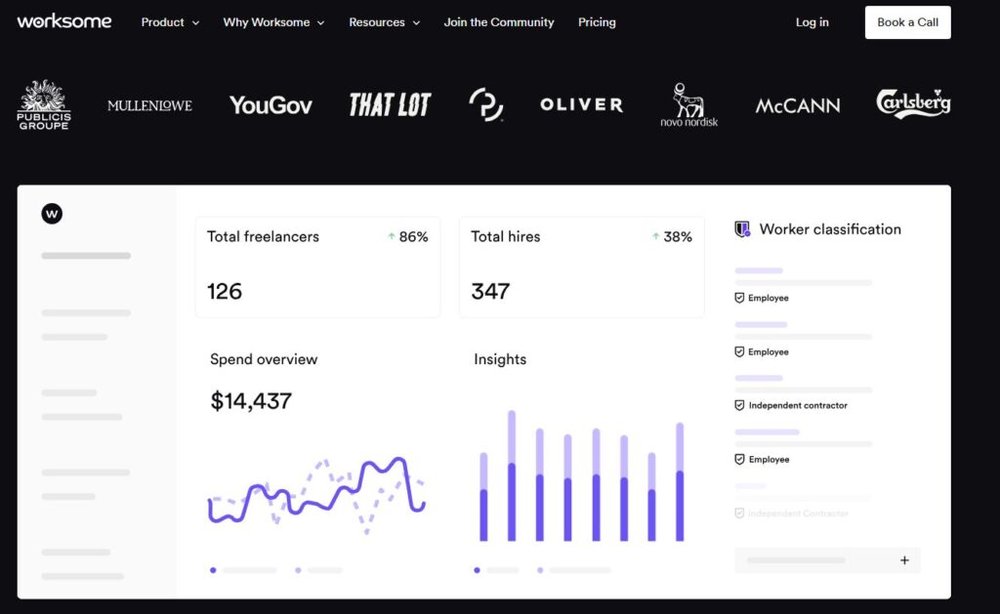
Task: Click the Novo Nordisk bull logo
Action: [689, 105]
